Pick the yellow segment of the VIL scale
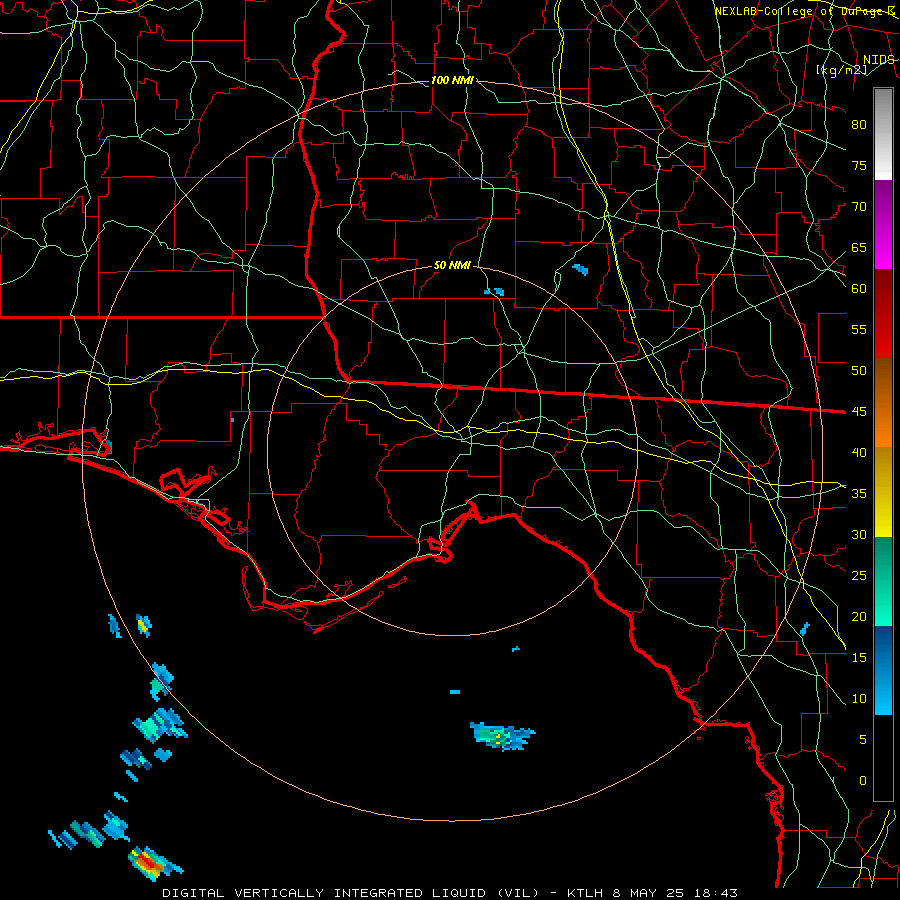This screenshot has width=900, height=900. 883,492
